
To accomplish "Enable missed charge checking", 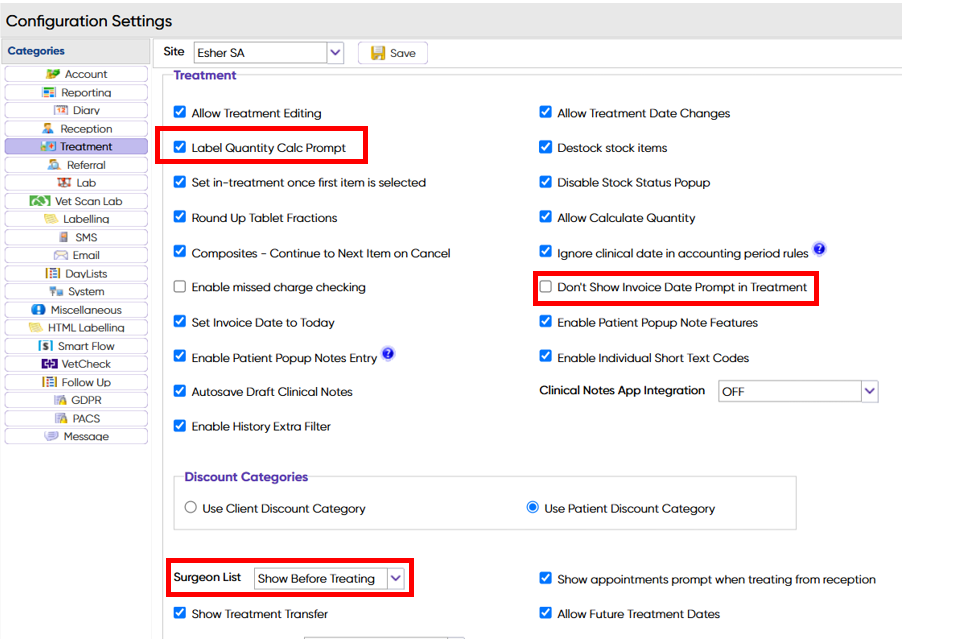I will pos(179,286).
